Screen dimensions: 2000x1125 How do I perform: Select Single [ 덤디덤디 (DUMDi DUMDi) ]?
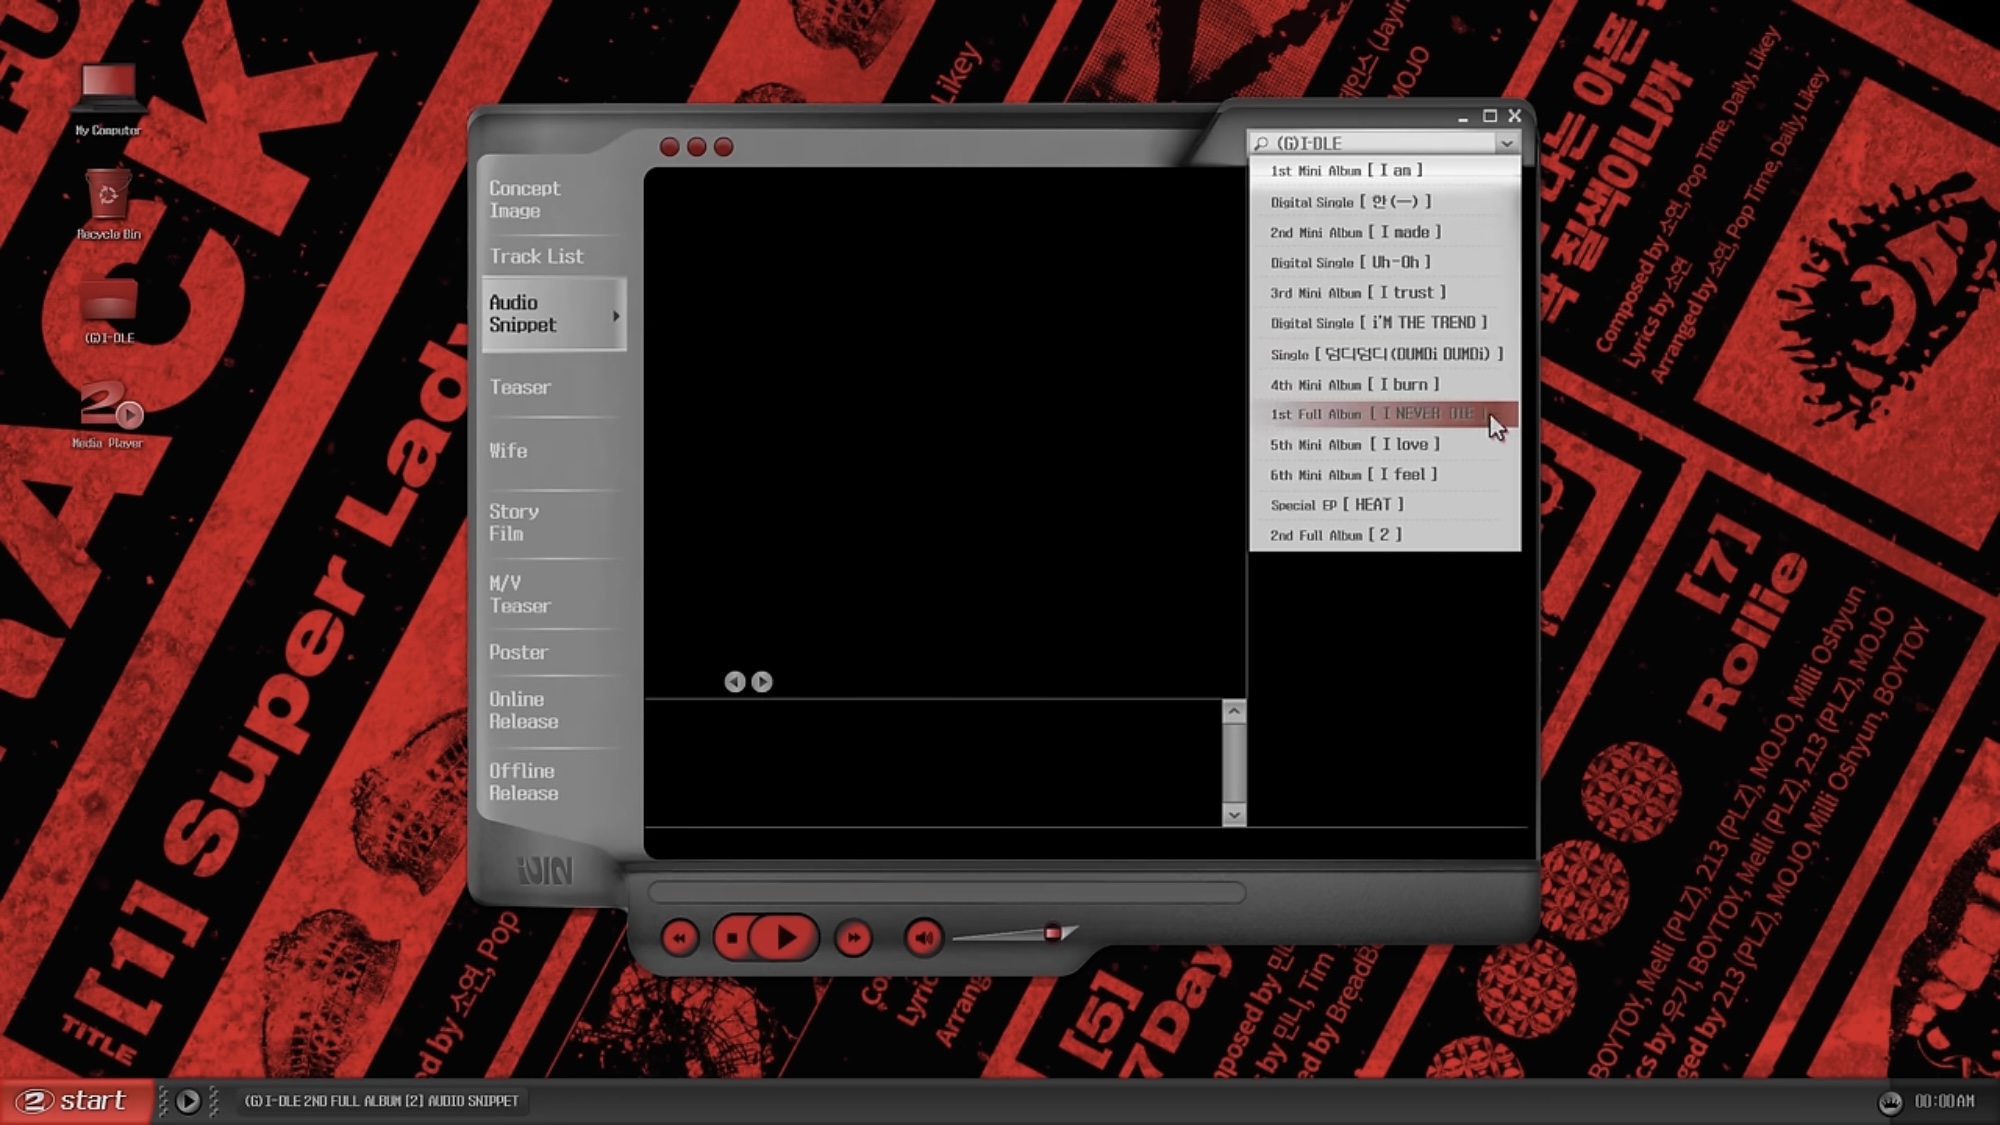1385,354
